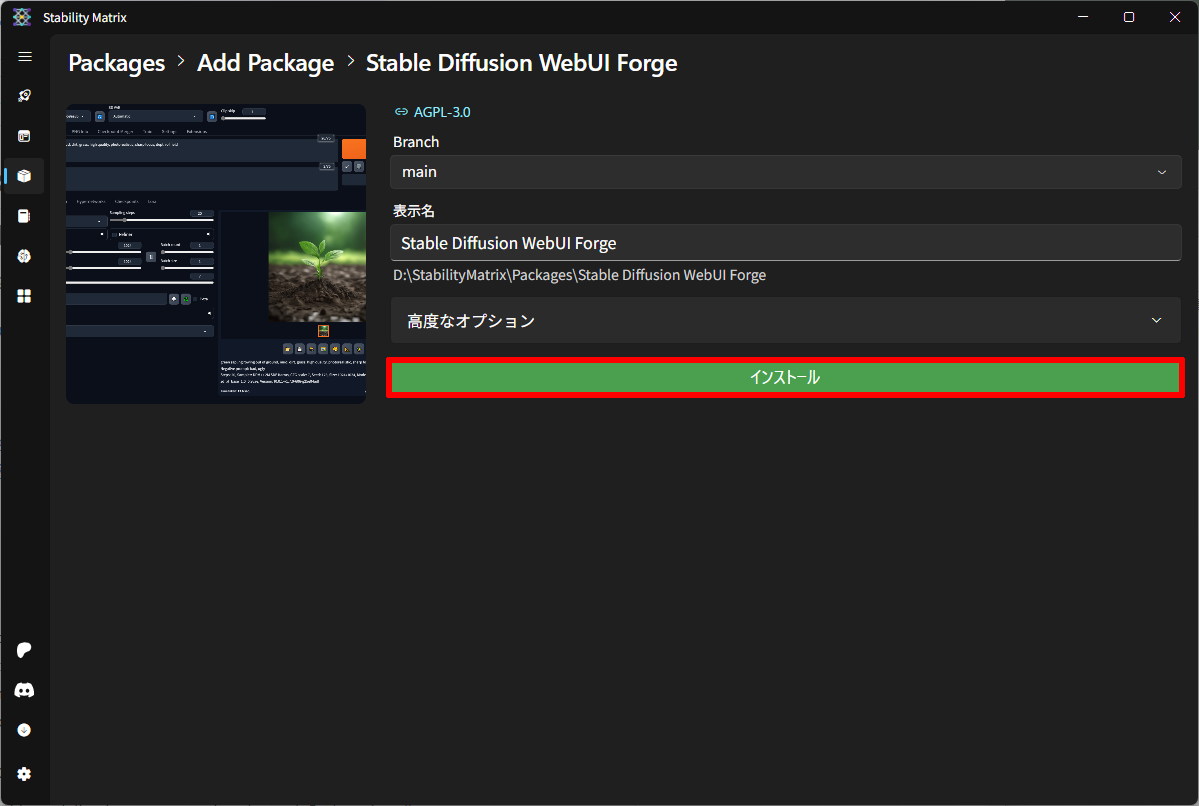
Task: Click the Discord icon in sidebar
Action: click(25, 690)
